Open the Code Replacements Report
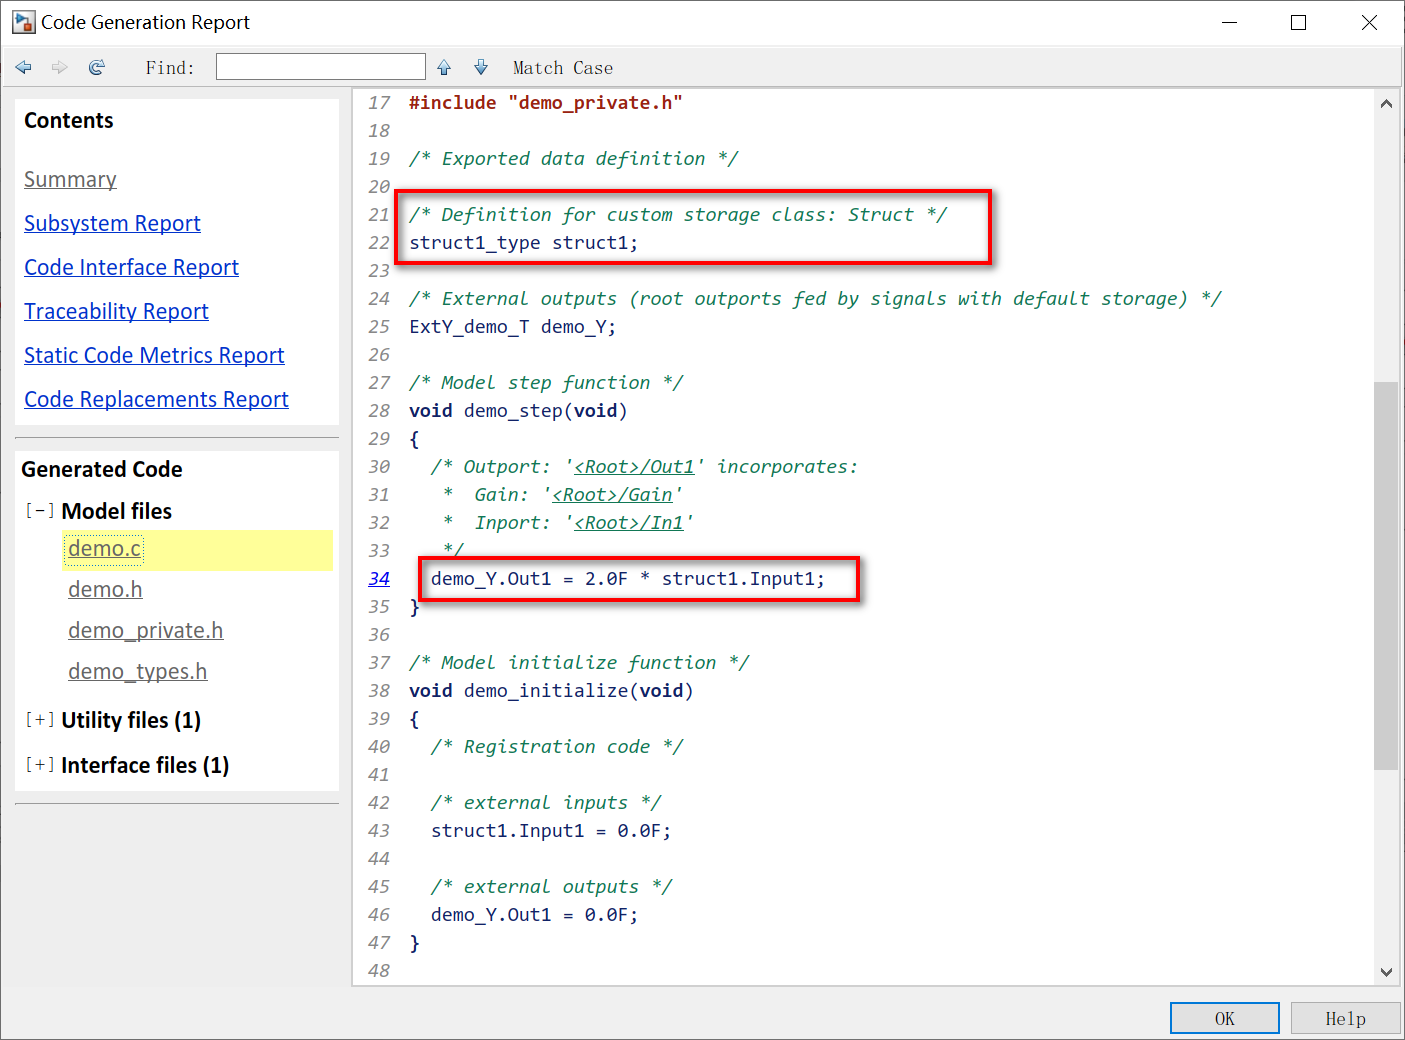 pyautogui.click(x=156, y=399)
